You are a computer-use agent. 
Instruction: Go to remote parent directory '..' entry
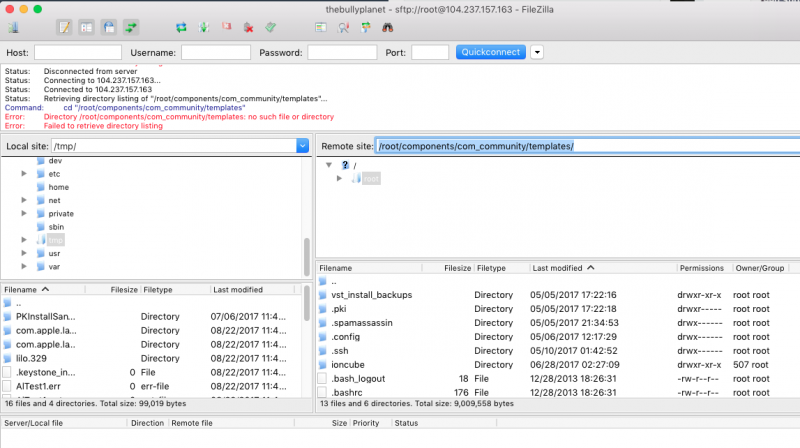click(334, 281)
